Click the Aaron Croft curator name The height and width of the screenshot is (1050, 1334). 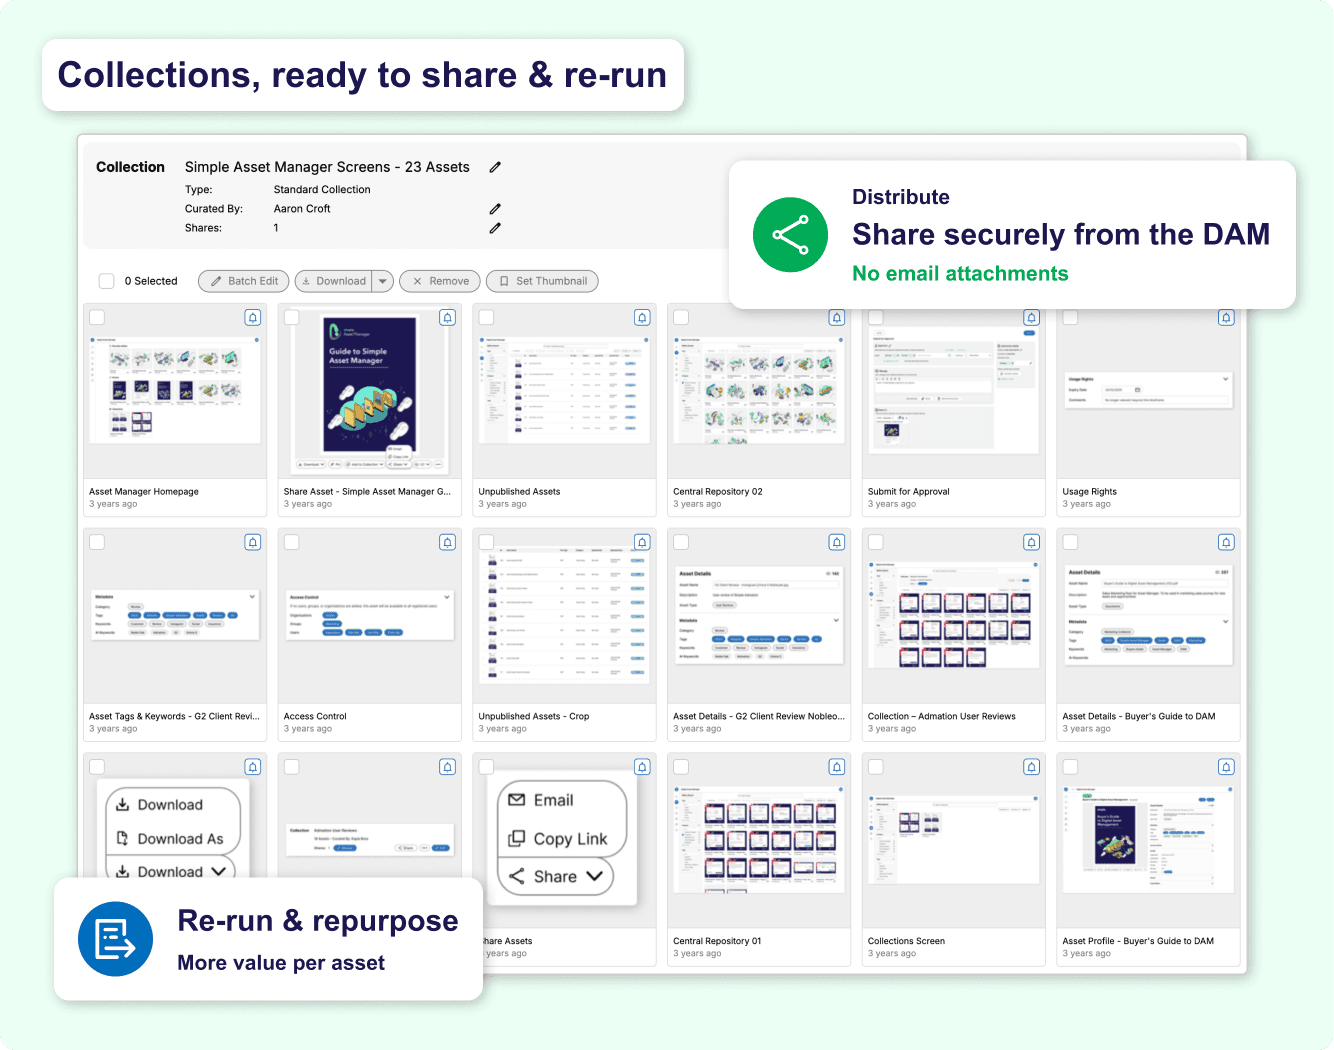coord(302,209)
